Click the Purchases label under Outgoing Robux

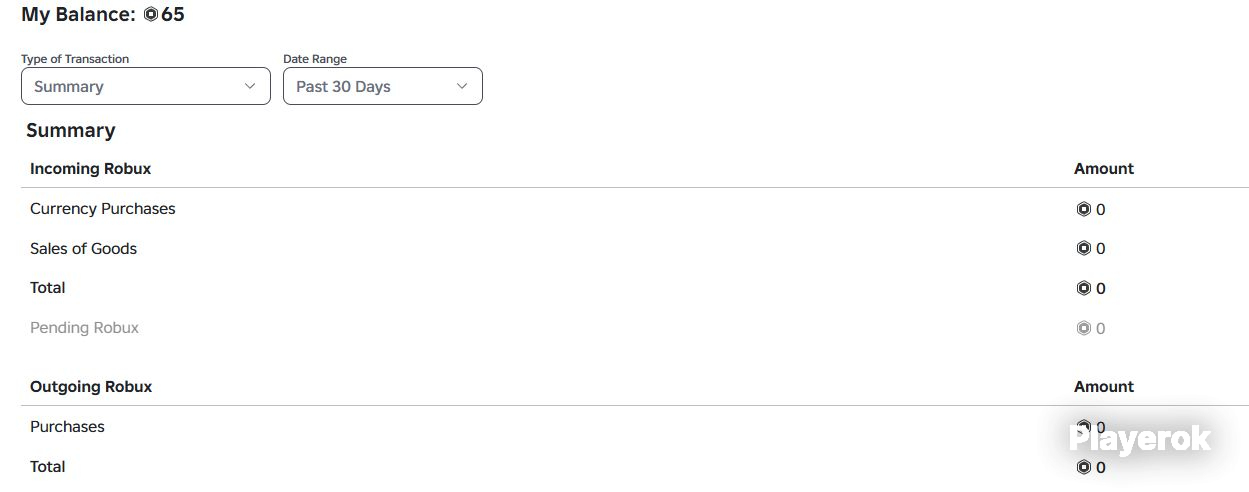pos(67,427)
